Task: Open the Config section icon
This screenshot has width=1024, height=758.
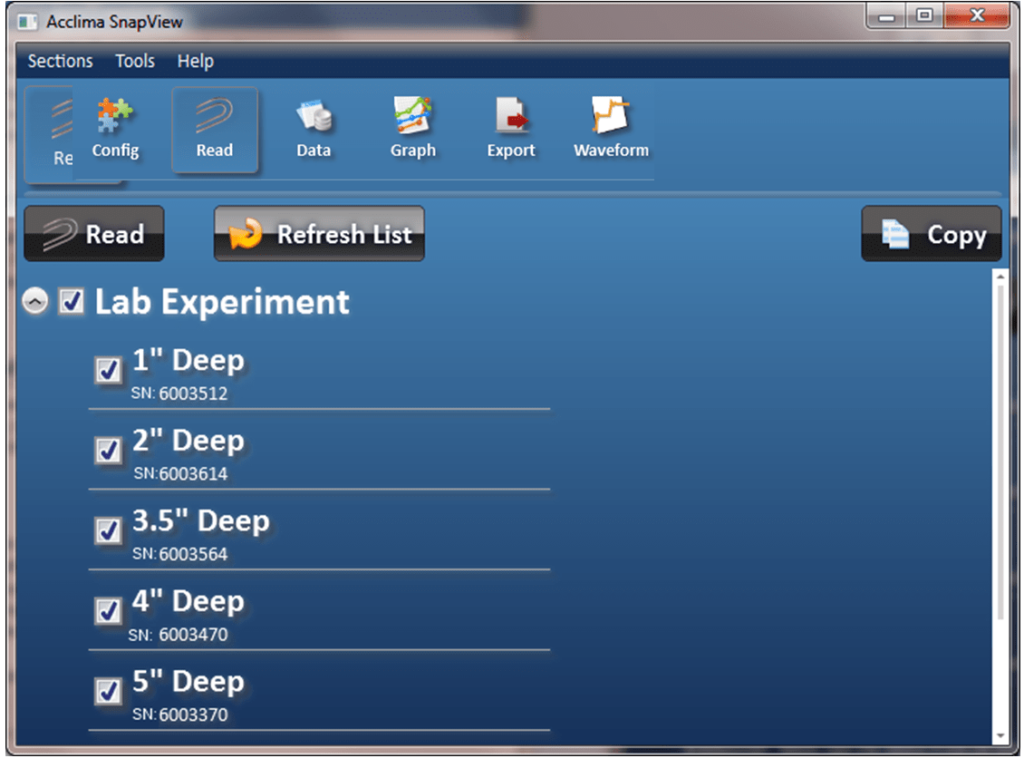Action: tap(115, 125)
